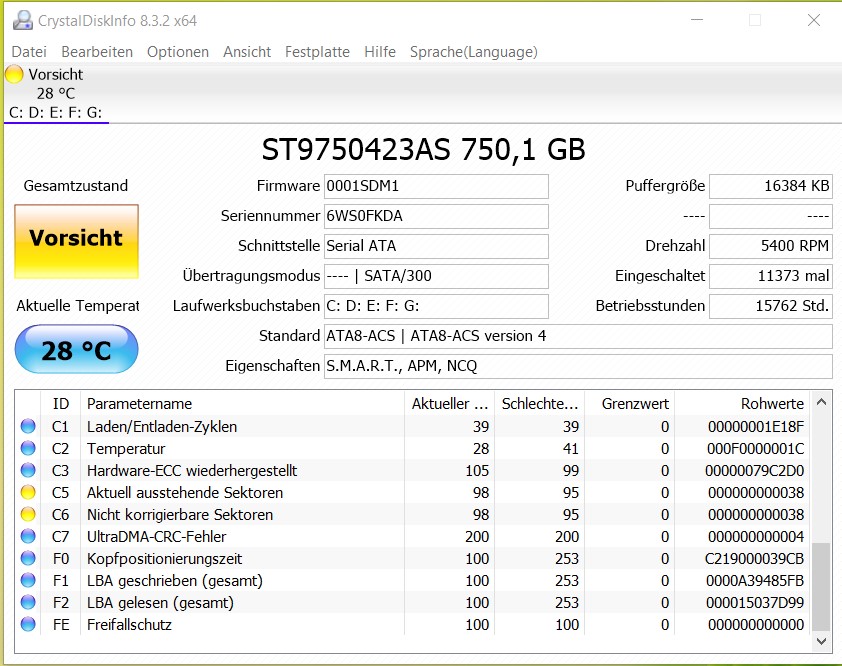The image size is (842, 666).
Task: Select the Freifallschutz row name
Action: pyautogui.click(x=129, y=625)
